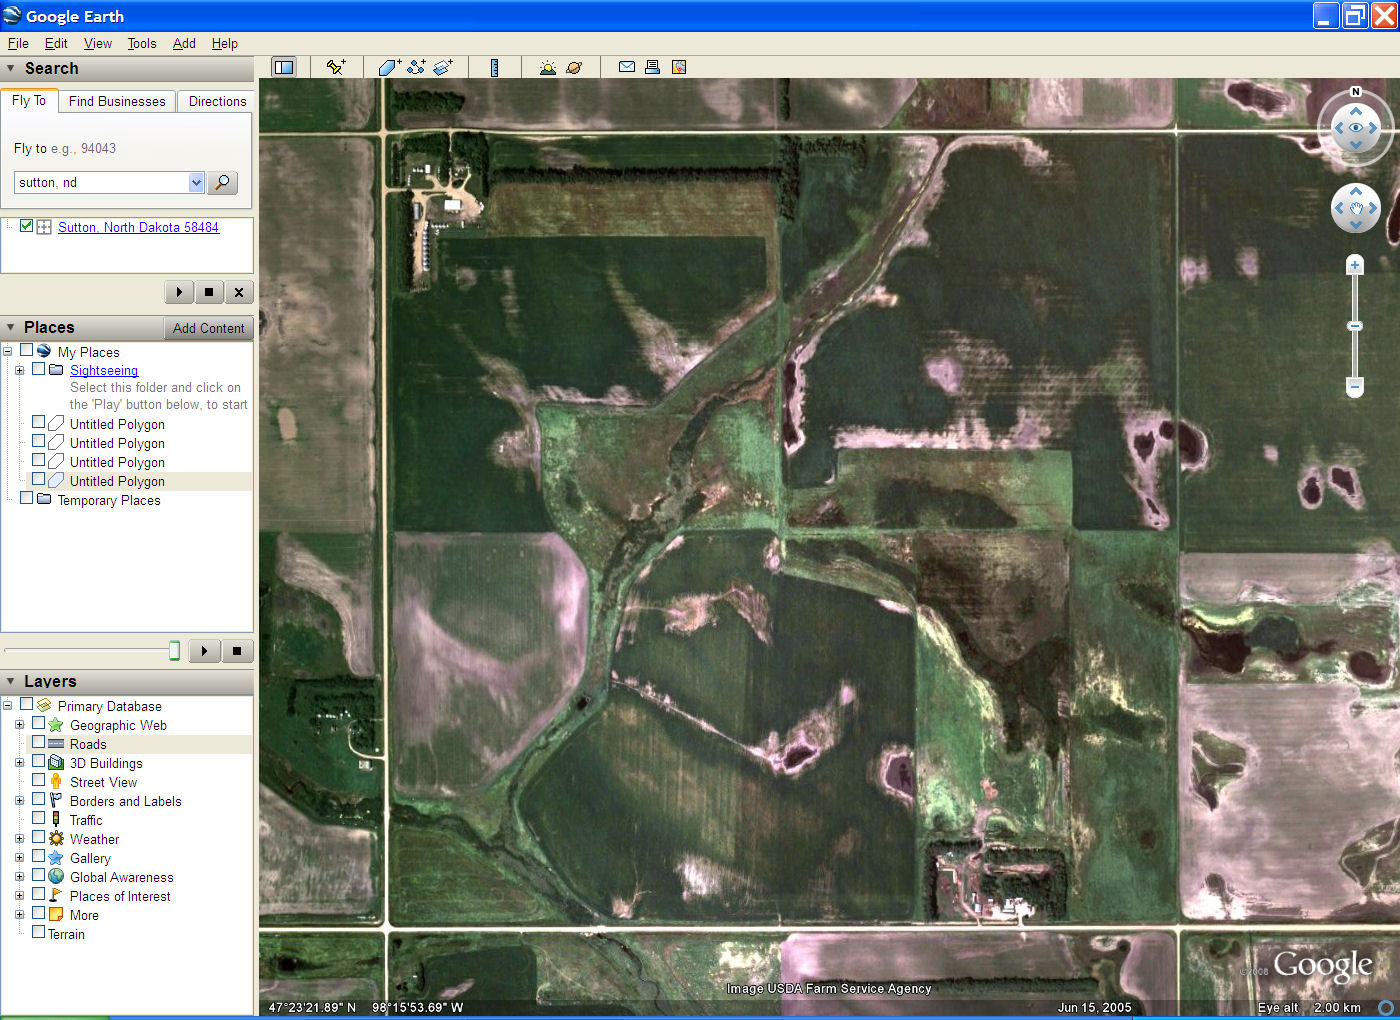Viewport: 1400px width, 1020px height.
Task: Open the Edit menu
Action: pos(56,43)
